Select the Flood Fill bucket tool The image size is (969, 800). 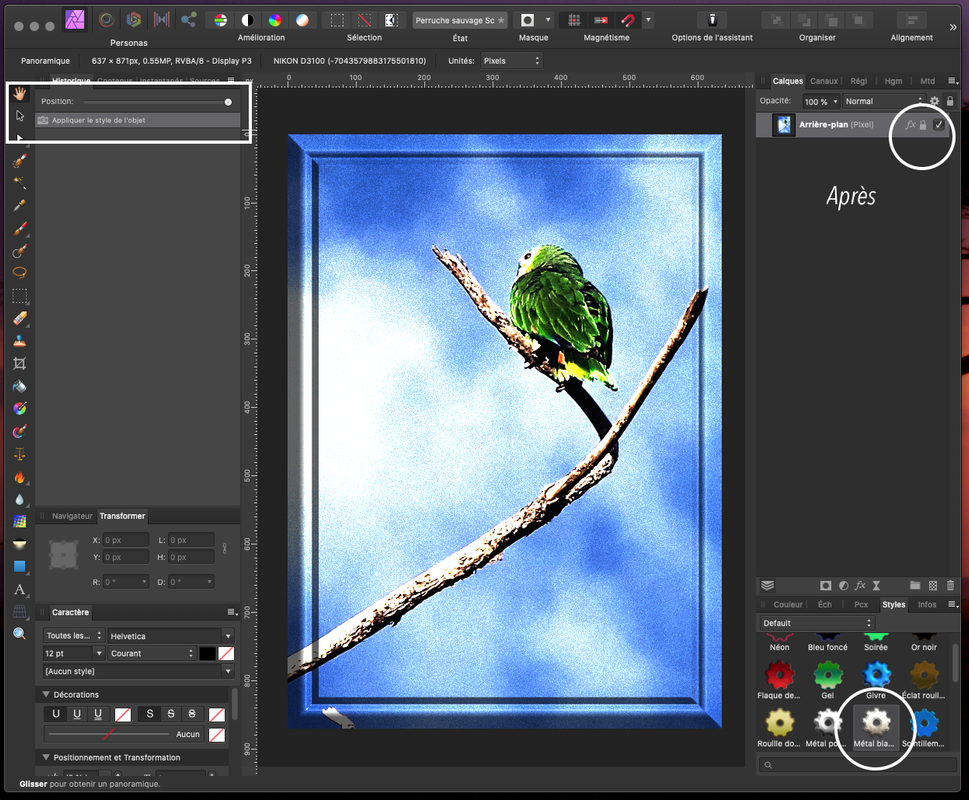pos(20,386)
